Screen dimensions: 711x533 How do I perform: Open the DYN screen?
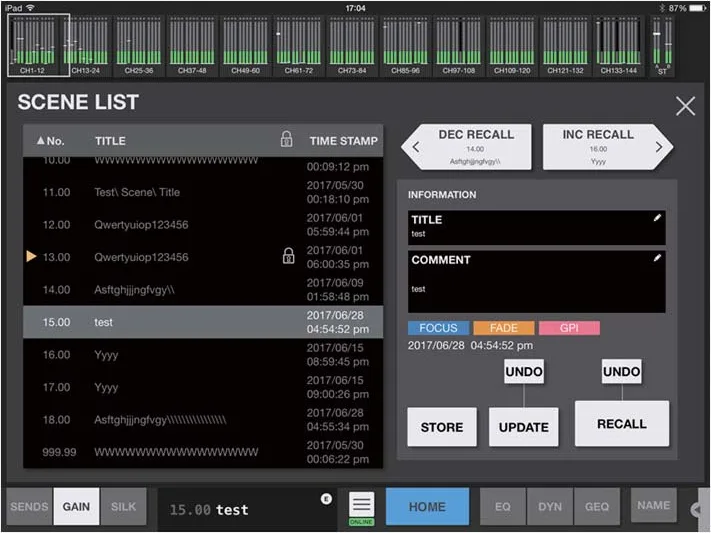pyautogui.click(x=550, y=506)
